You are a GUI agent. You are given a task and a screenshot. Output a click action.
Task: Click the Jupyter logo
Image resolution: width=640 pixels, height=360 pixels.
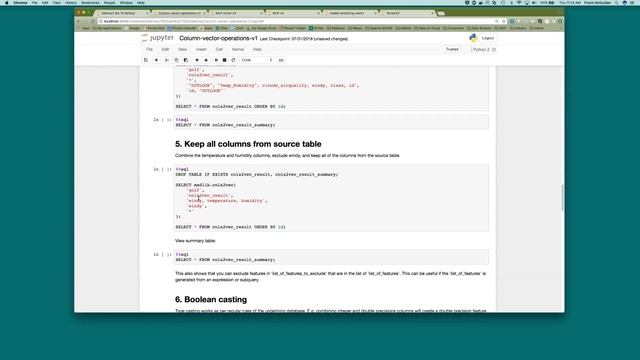point(158,38)
